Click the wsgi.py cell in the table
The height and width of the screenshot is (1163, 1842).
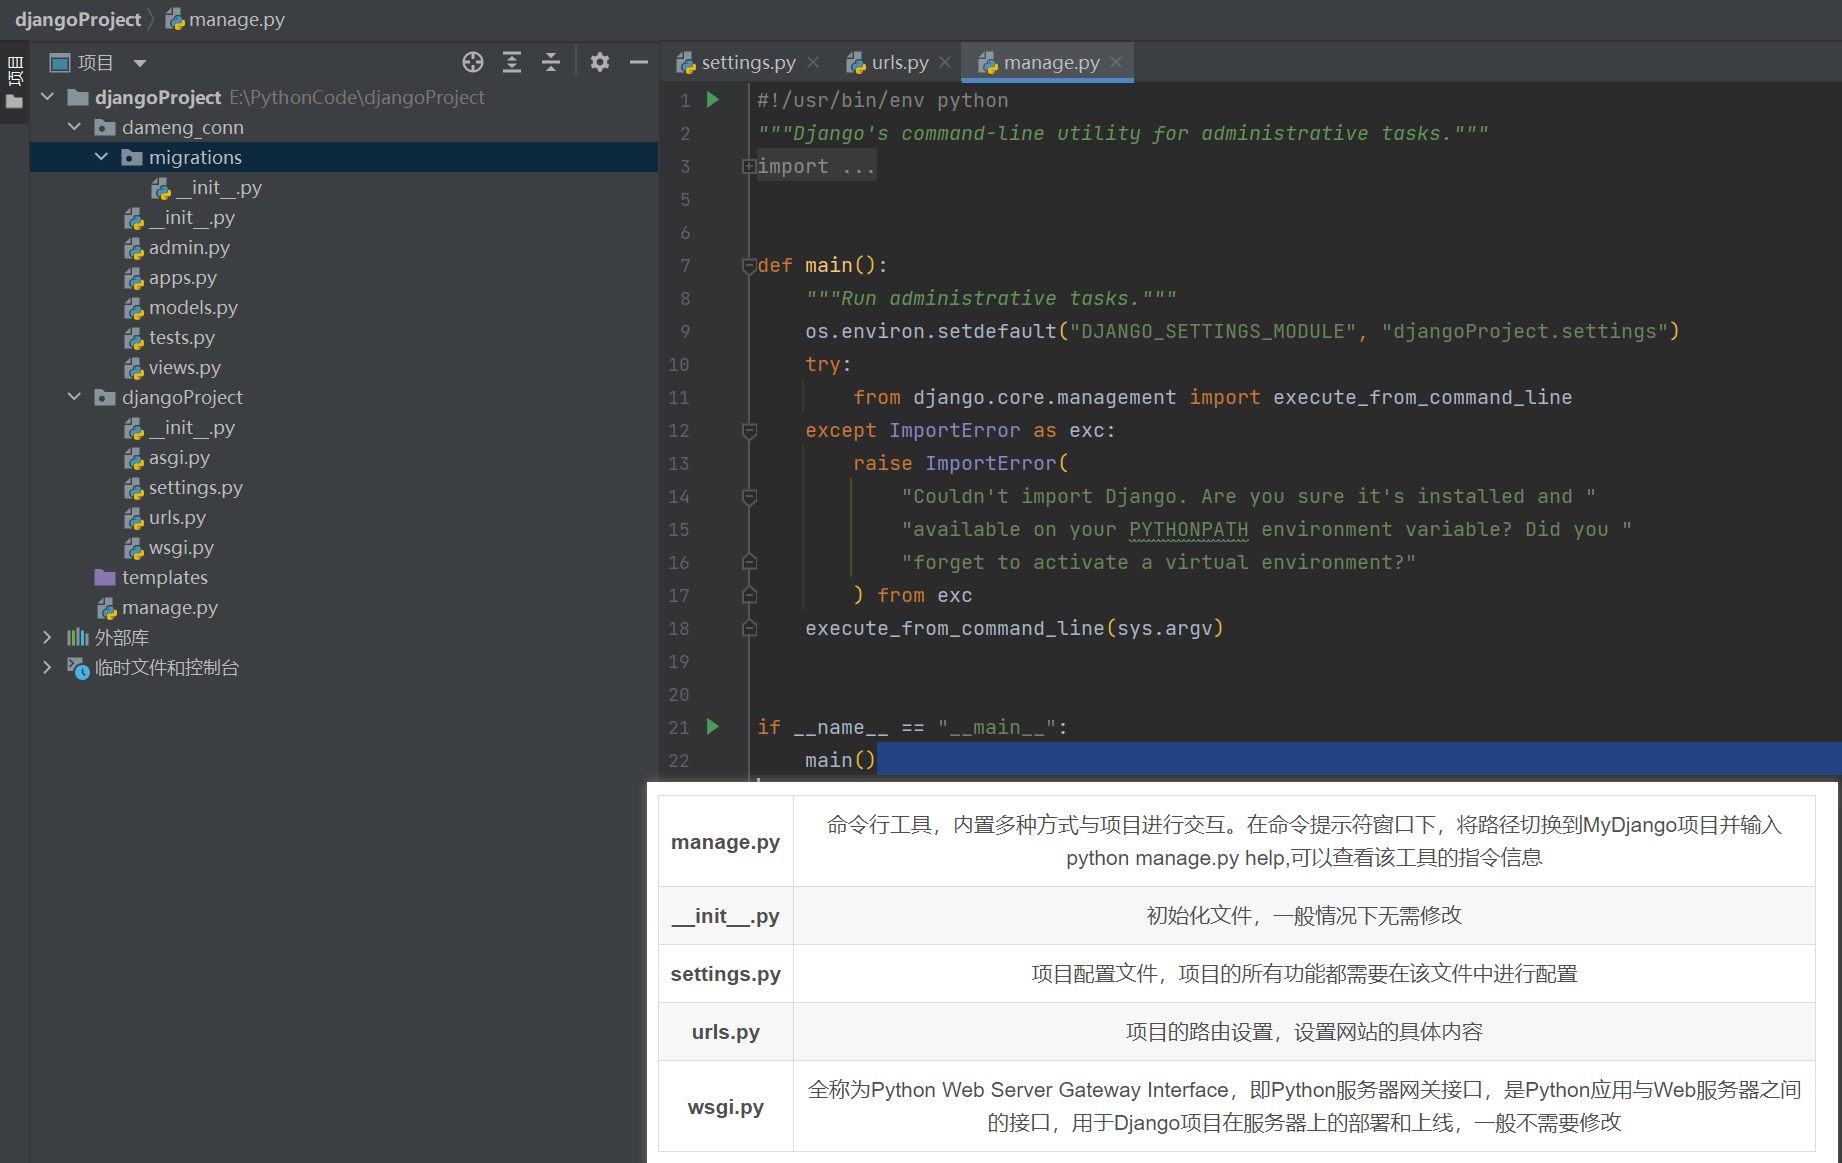[x=725, y=1107]
